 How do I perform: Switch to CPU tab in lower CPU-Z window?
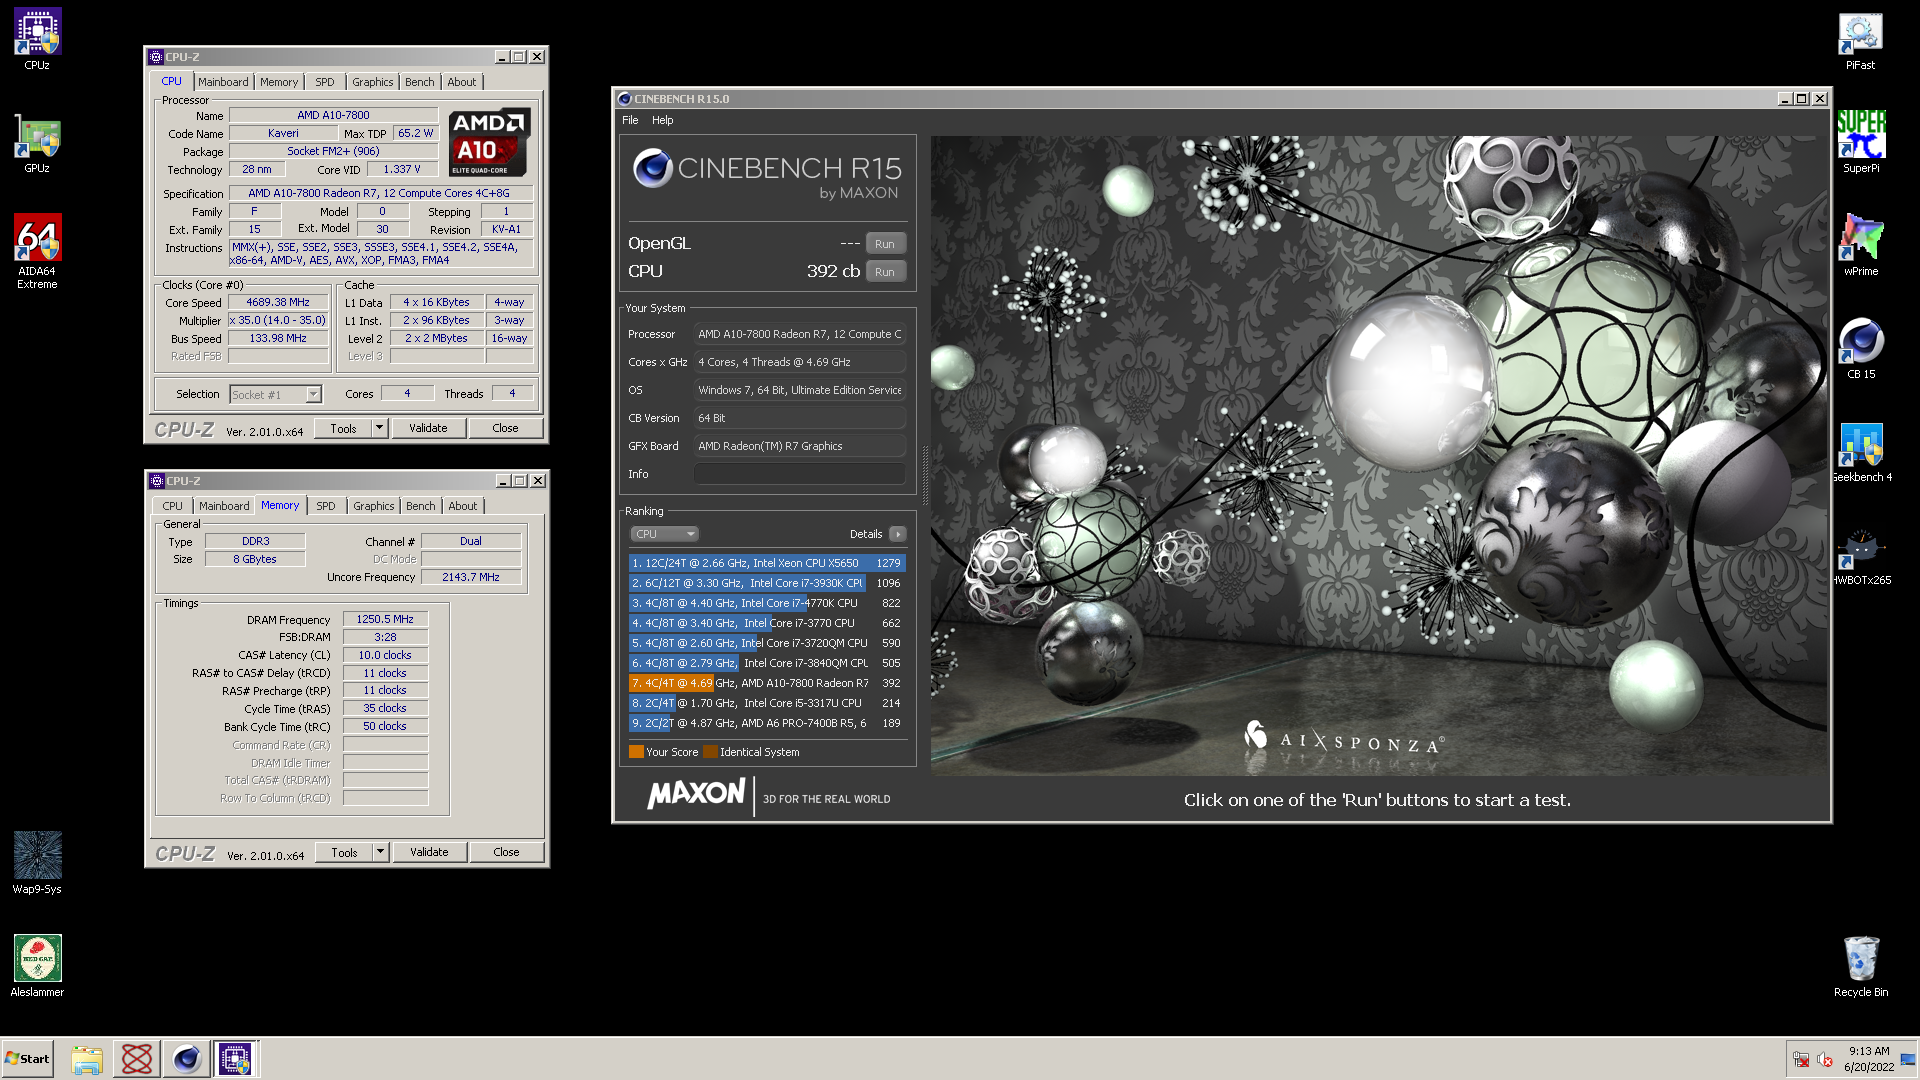tap(173, 506)
